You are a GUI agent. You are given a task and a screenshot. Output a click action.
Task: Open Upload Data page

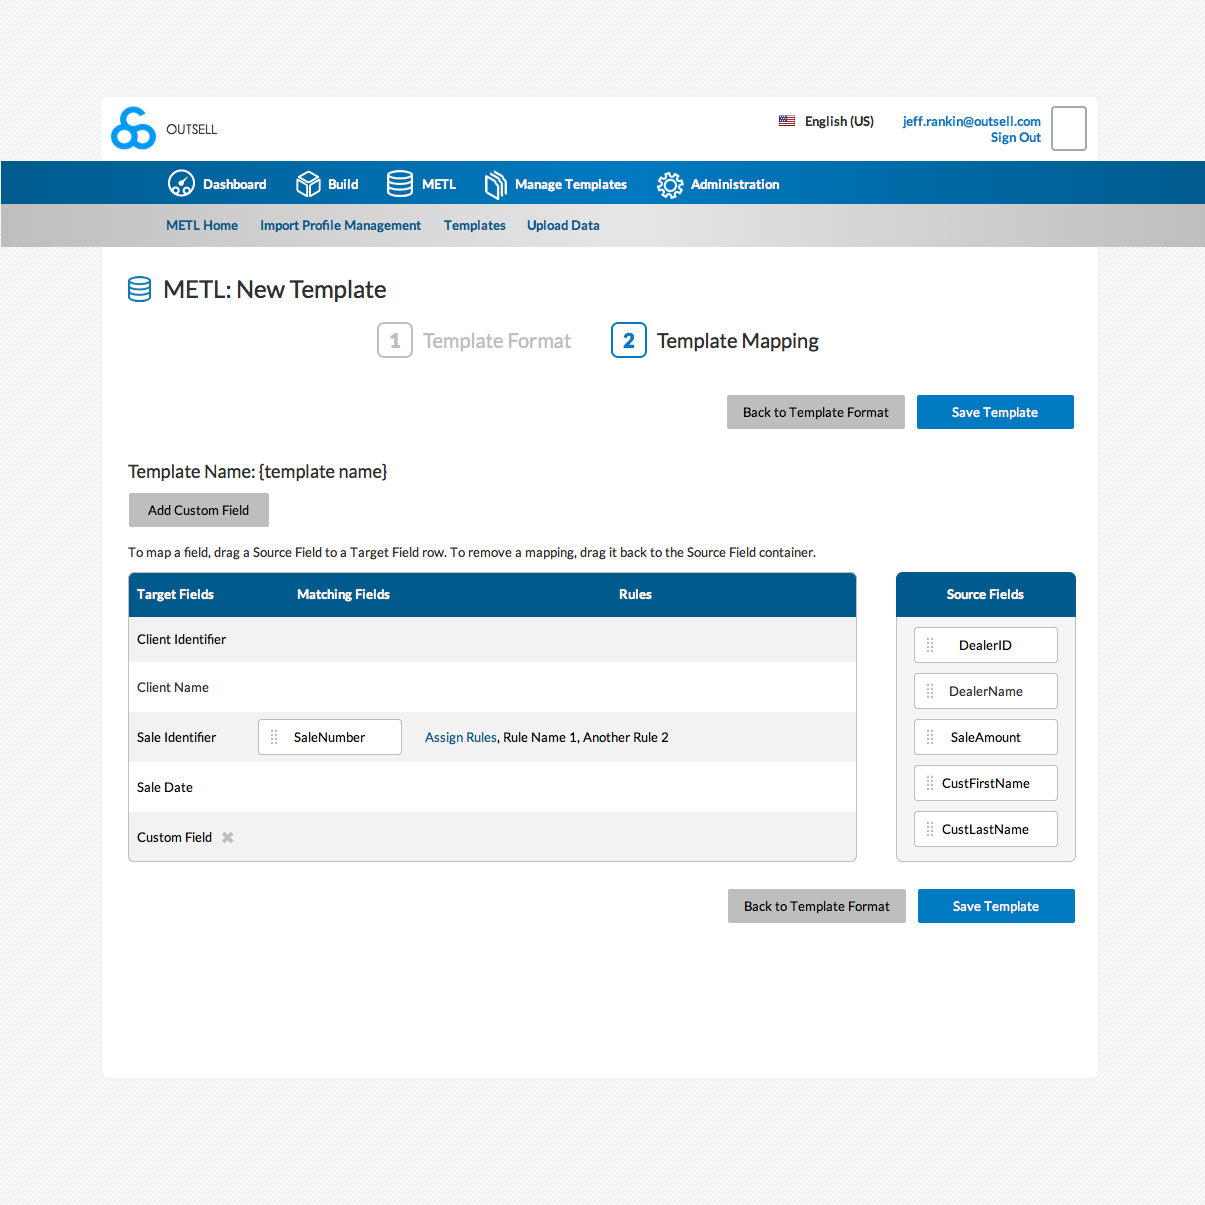[x=563, y=226]
